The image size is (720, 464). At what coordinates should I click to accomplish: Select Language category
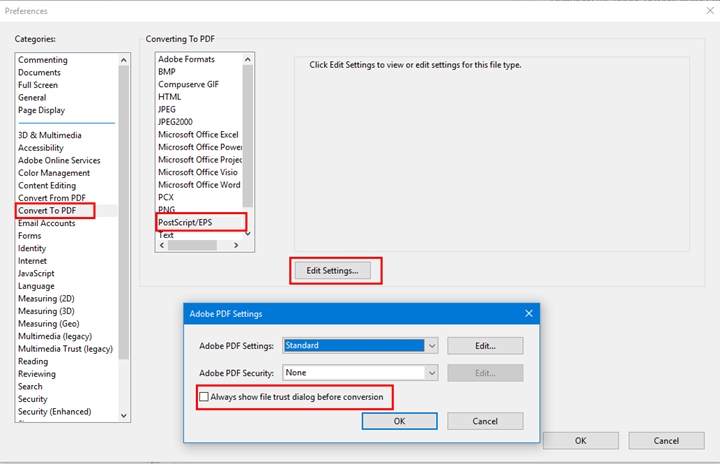(36, 286)
